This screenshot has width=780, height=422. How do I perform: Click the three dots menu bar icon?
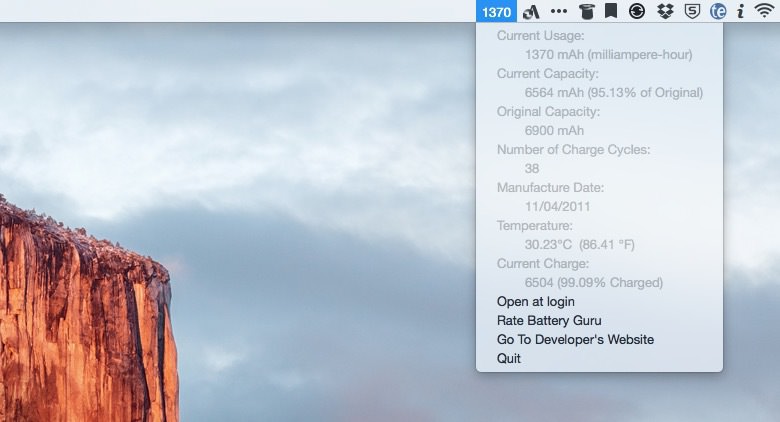coord(559,11)
